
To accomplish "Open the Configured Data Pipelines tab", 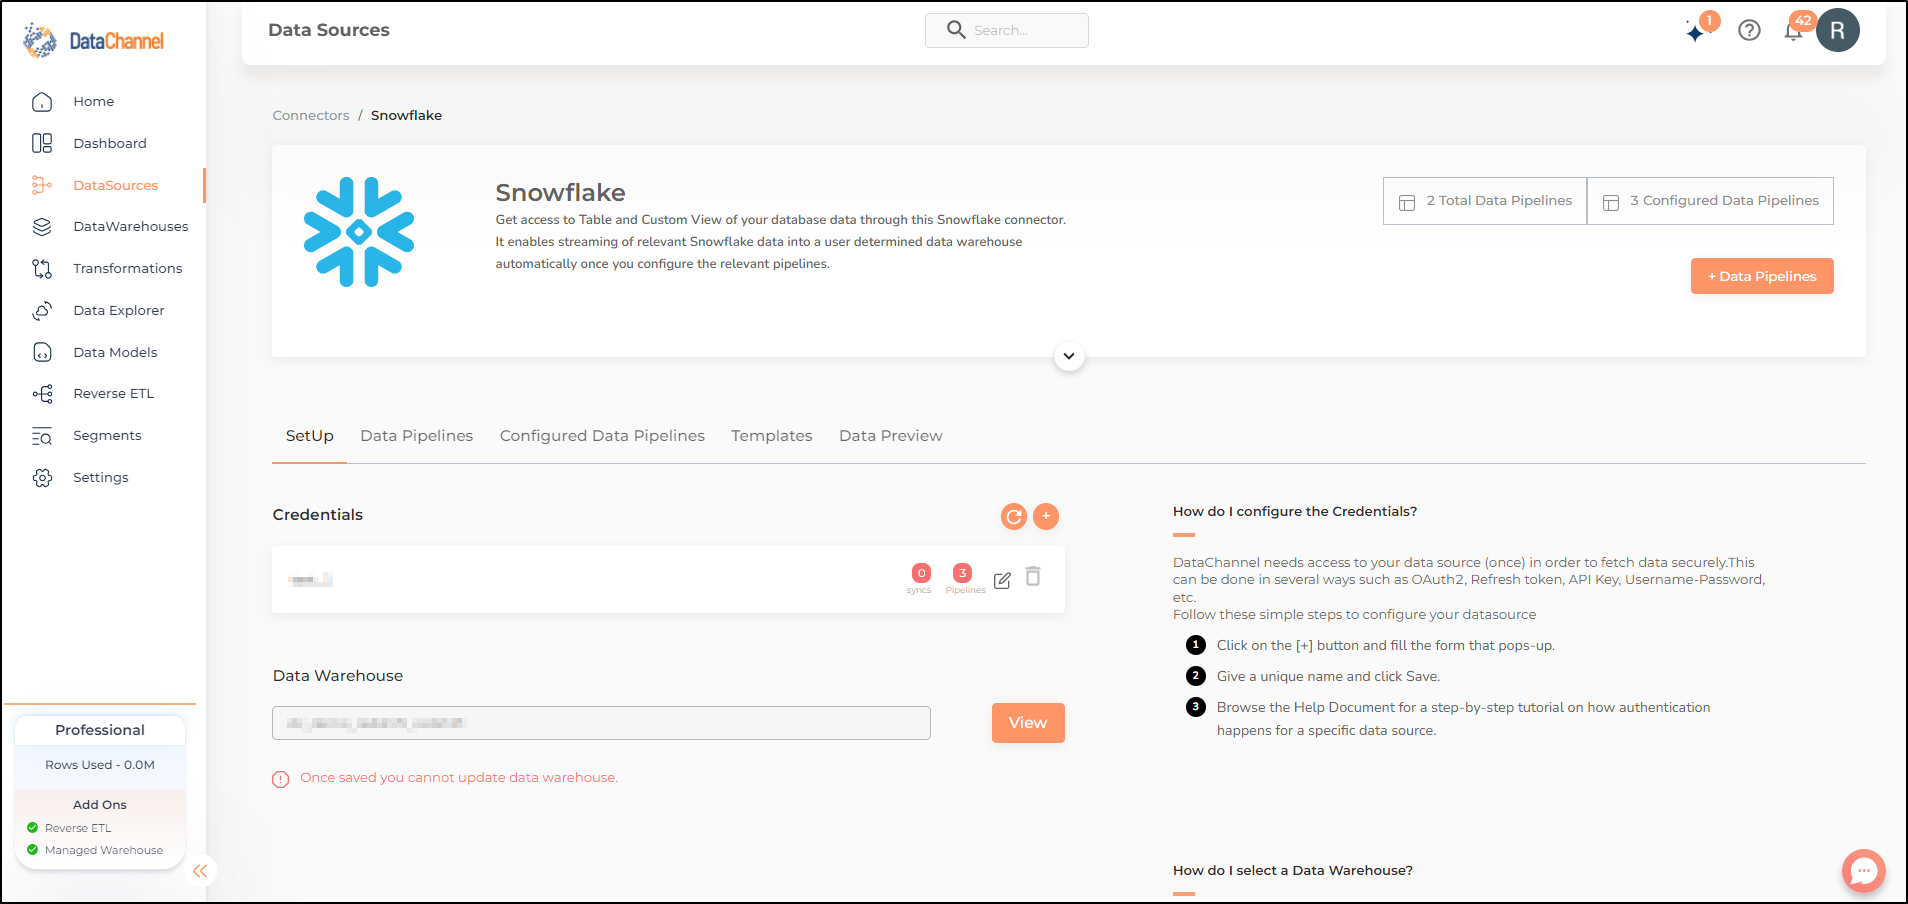I will point(602,436).
